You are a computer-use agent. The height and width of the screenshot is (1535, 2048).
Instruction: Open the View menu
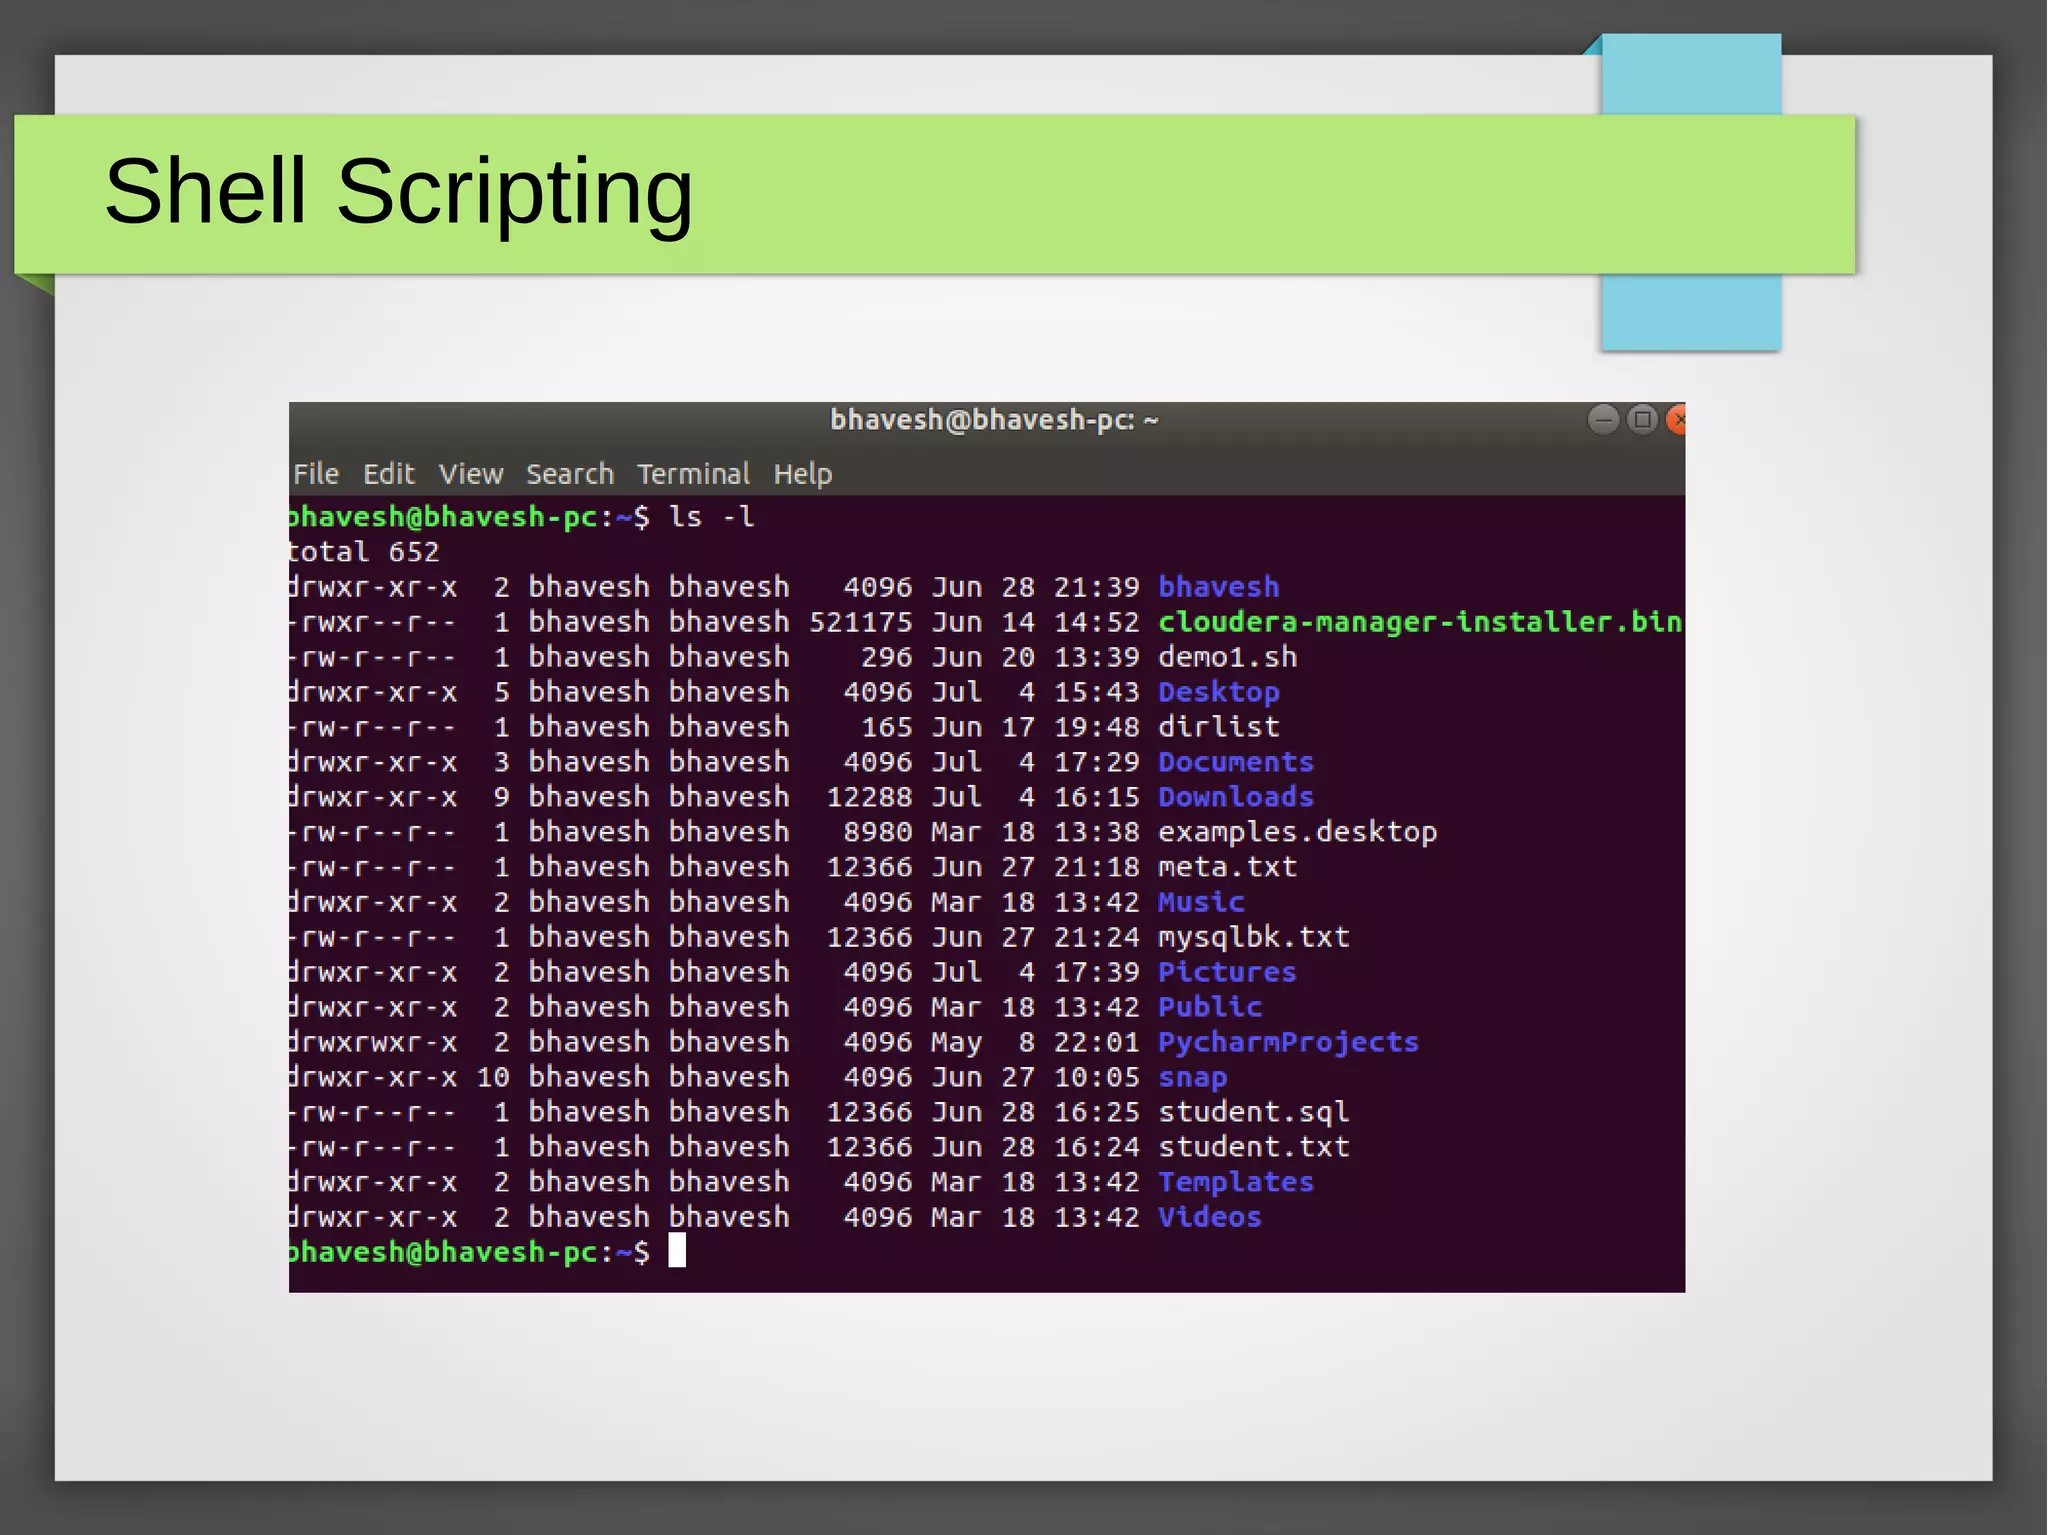[470, 474]
